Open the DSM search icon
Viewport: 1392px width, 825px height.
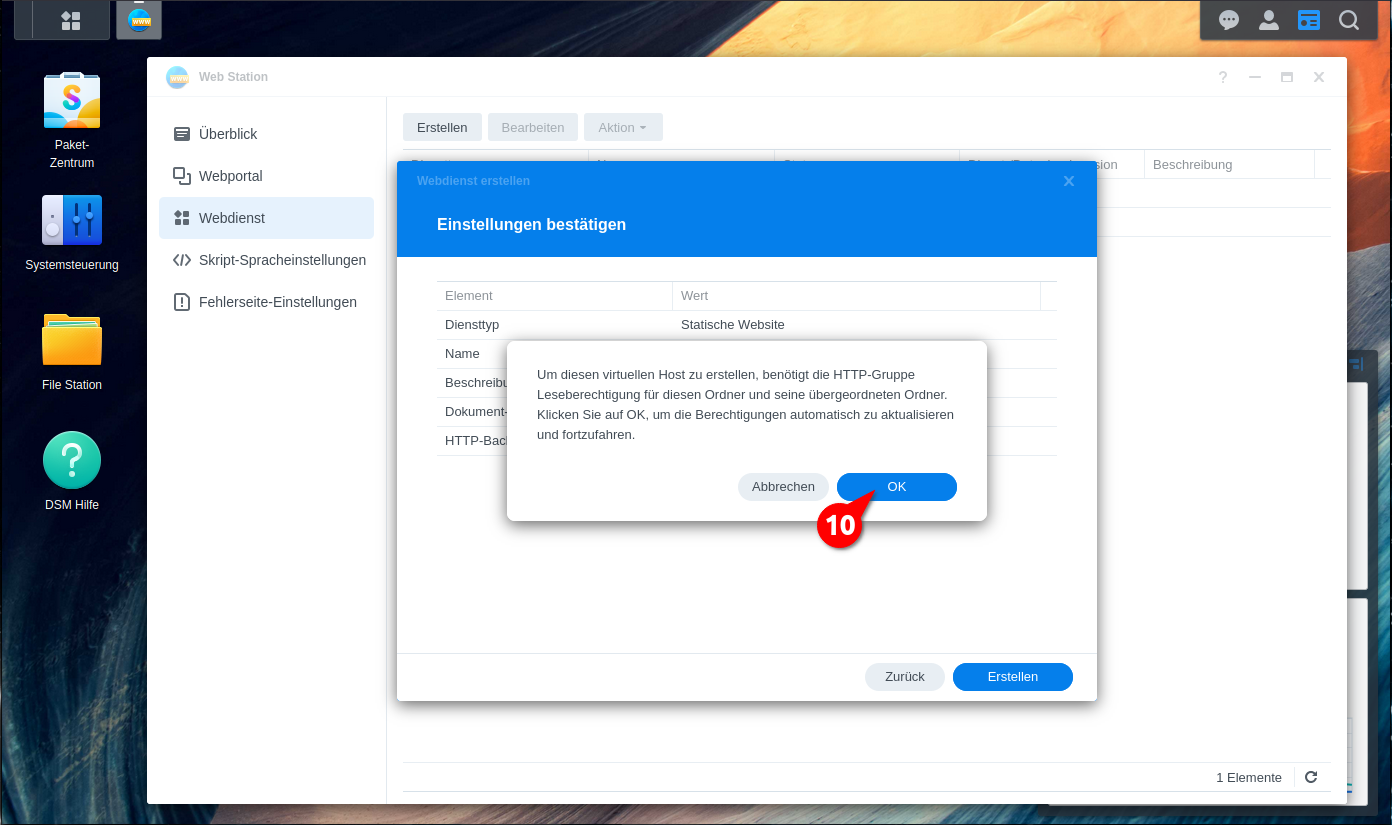point(1349,20)
